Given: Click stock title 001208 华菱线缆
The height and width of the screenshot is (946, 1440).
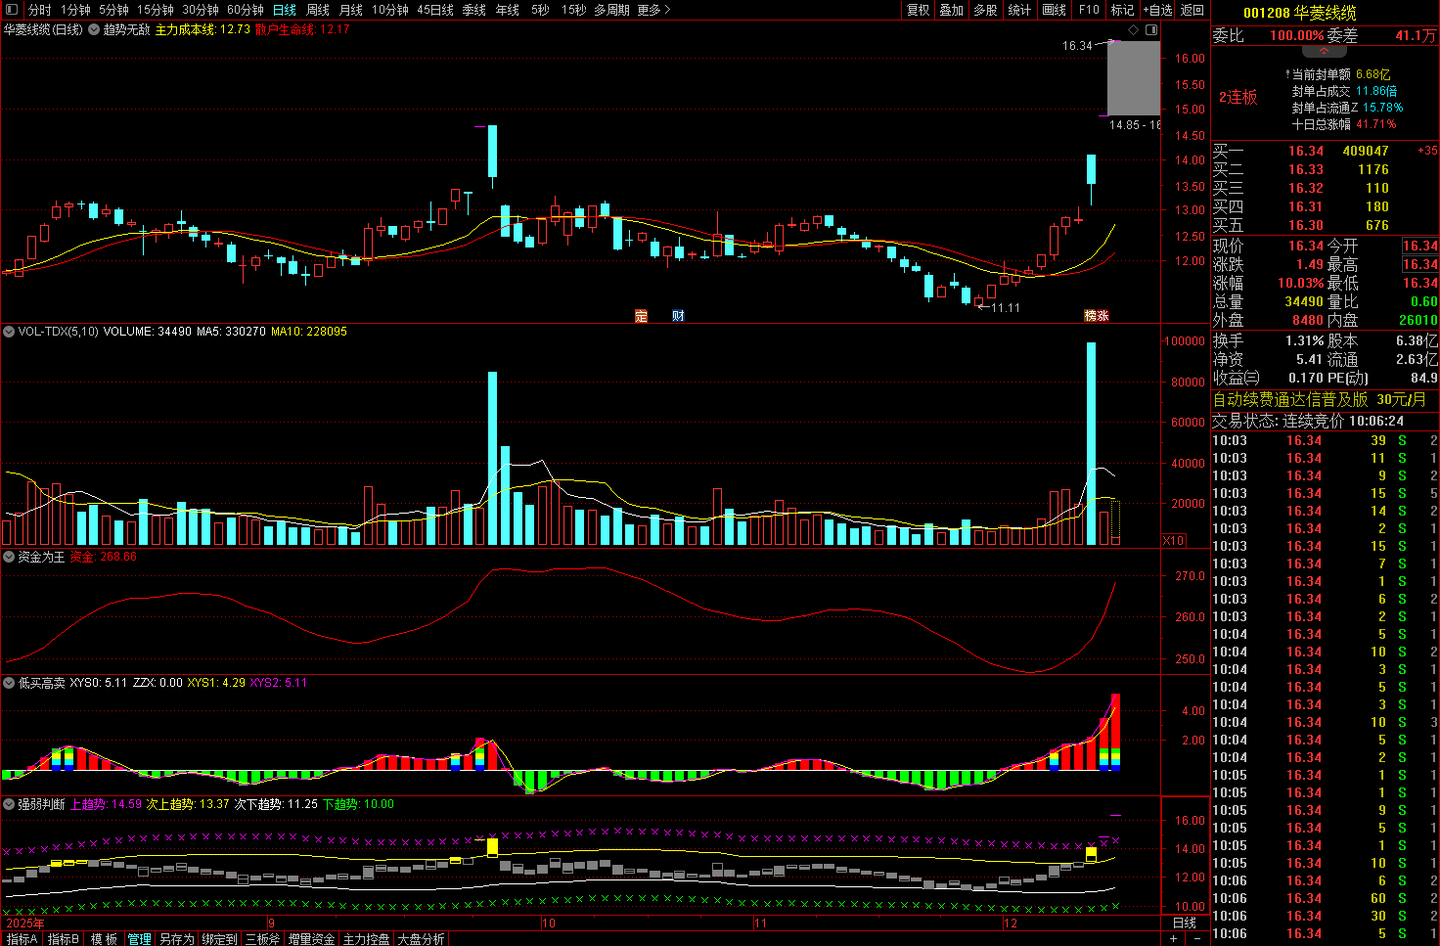Looking at the screenshot, I should tap(1300, 13).
